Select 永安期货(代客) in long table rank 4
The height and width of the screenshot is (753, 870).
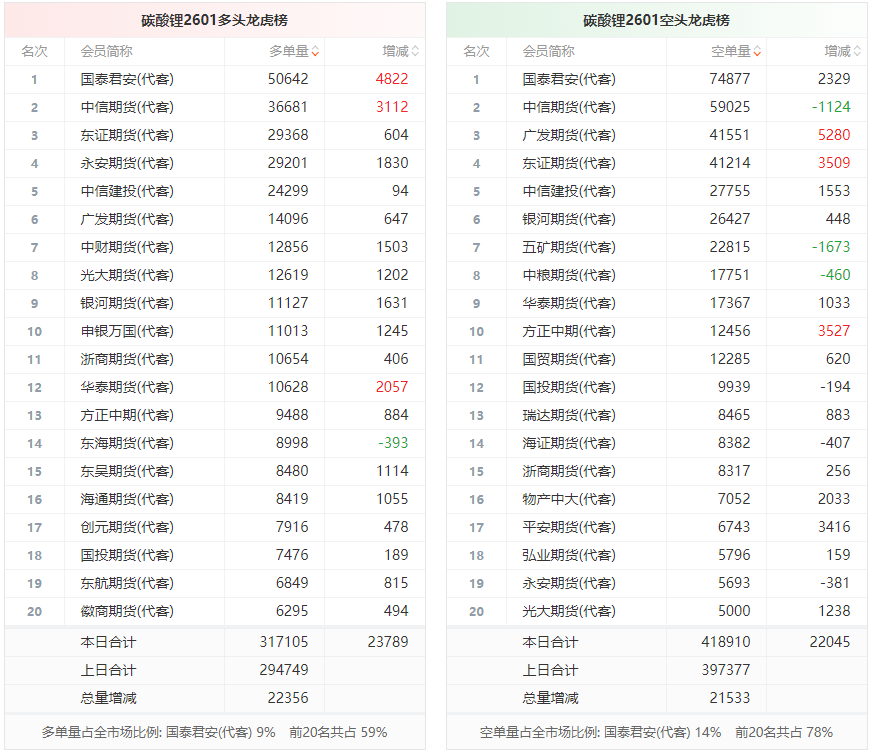click(127, 163)
